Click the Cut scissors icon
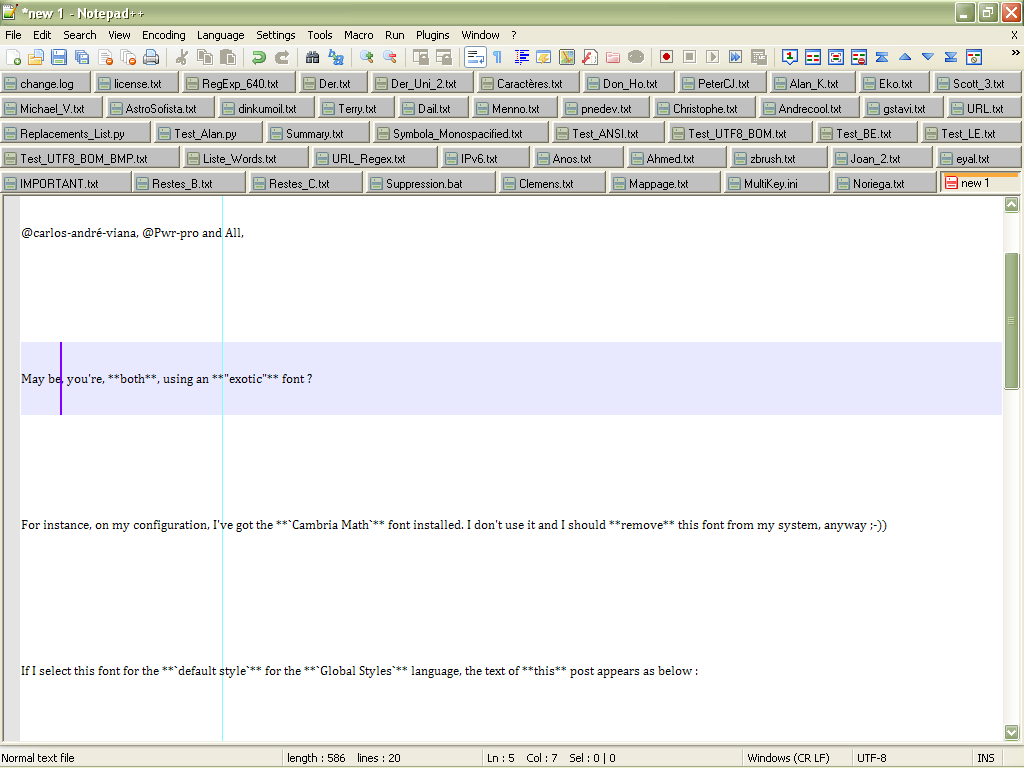The width and height of the screenshot is (1024, 768). pos(182,57)
